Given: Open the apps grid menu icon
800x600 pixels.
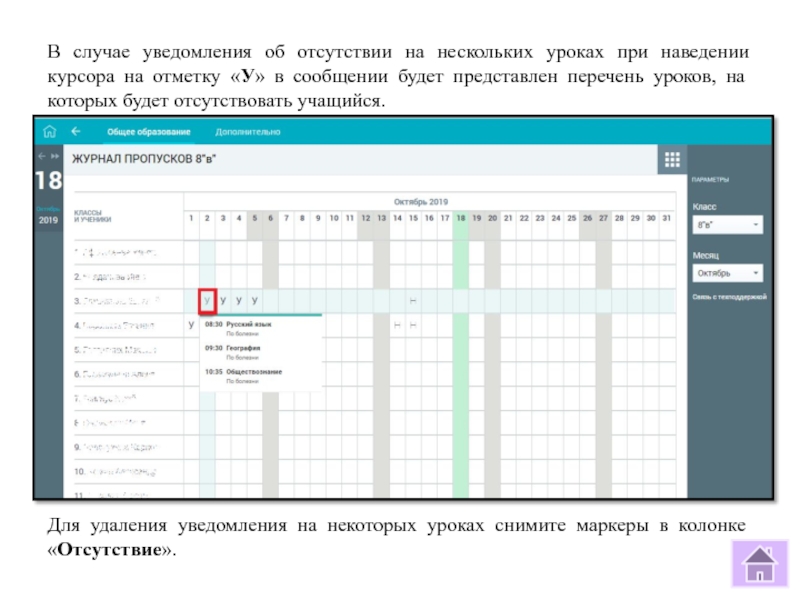Looking at the screenshot, I should [x=672, y=159].
